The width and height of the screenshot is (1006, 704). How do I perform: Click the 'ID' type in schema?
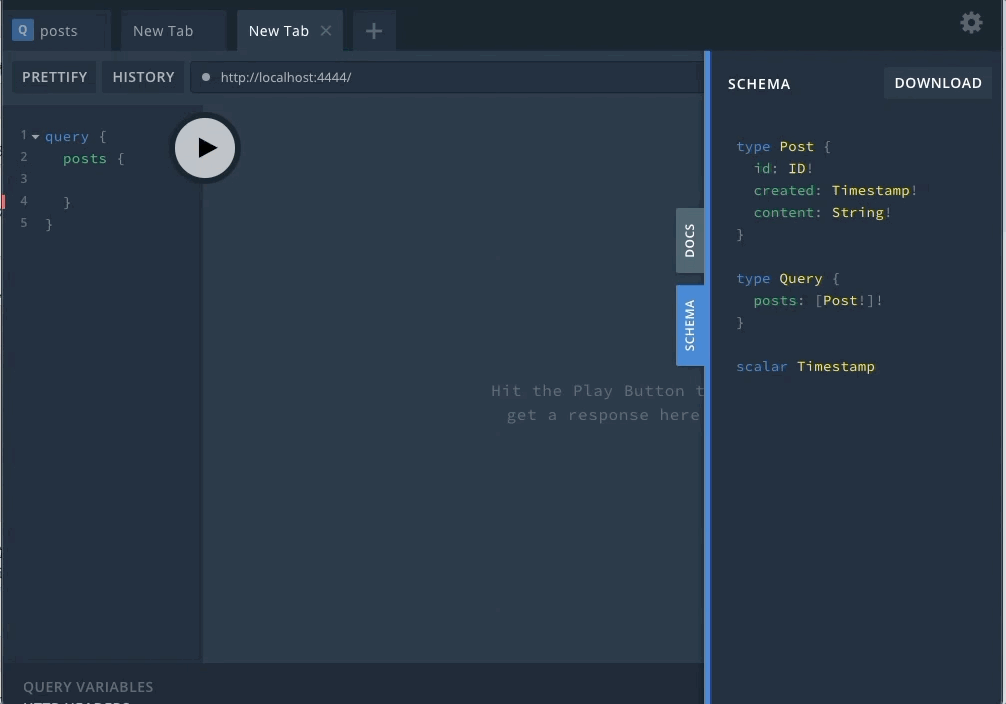[796, 168]
